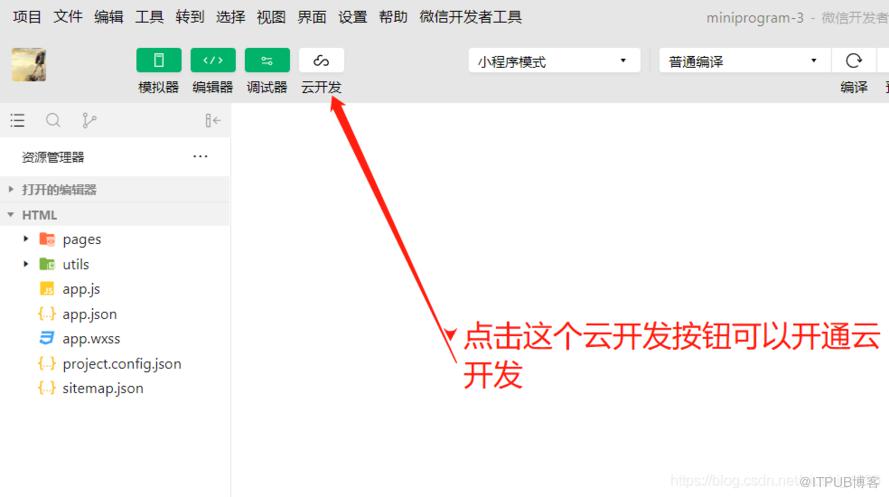Click the sitemap.json braces icon
Screen dimensions: 889x497
point(47,388)
